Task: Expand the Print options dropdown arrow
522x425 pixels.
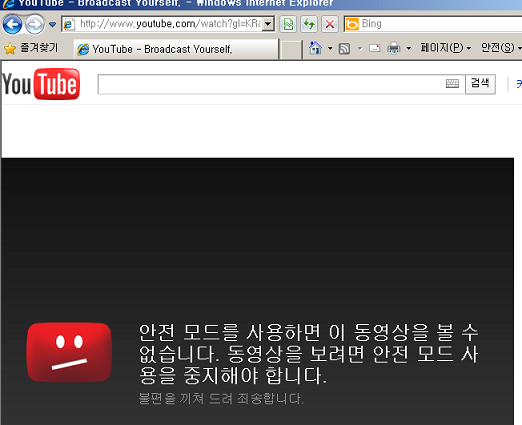Action: point(409,48)
